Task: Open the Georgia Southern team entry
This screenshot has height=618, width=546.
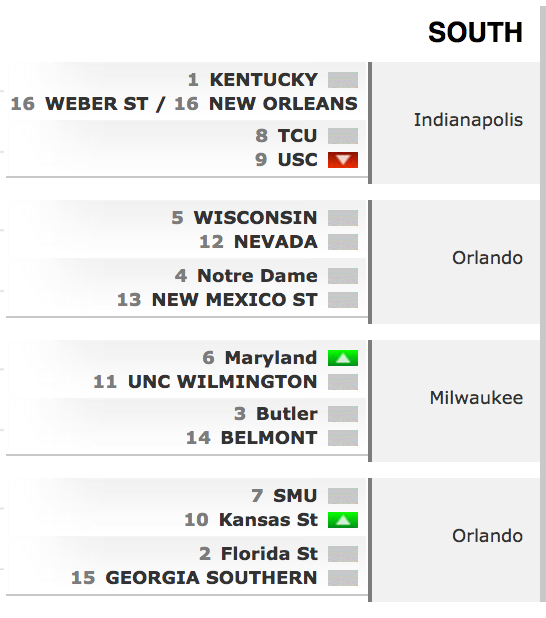Action: click(211, 578)
